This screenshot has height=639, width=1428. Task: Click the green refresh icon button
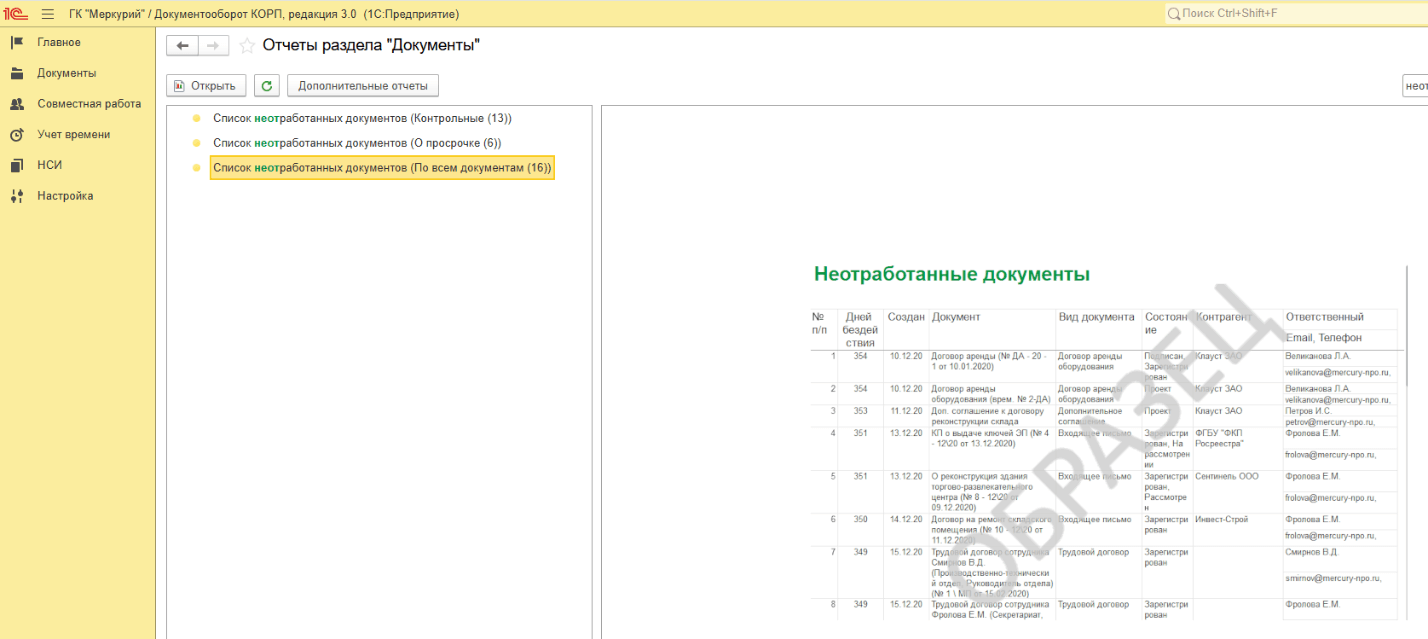coord(266,86)
